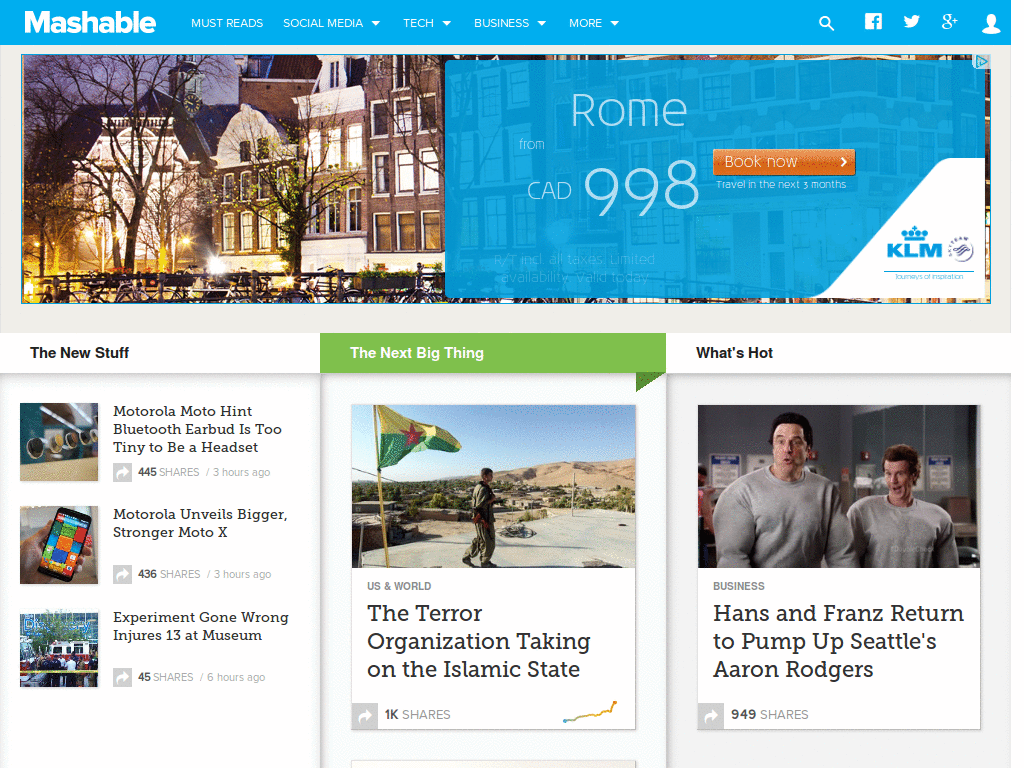Select the What's Hot tab
The height and width of the screenshot is (768, 1024).
pyautogui.click(x=839, y=353)
